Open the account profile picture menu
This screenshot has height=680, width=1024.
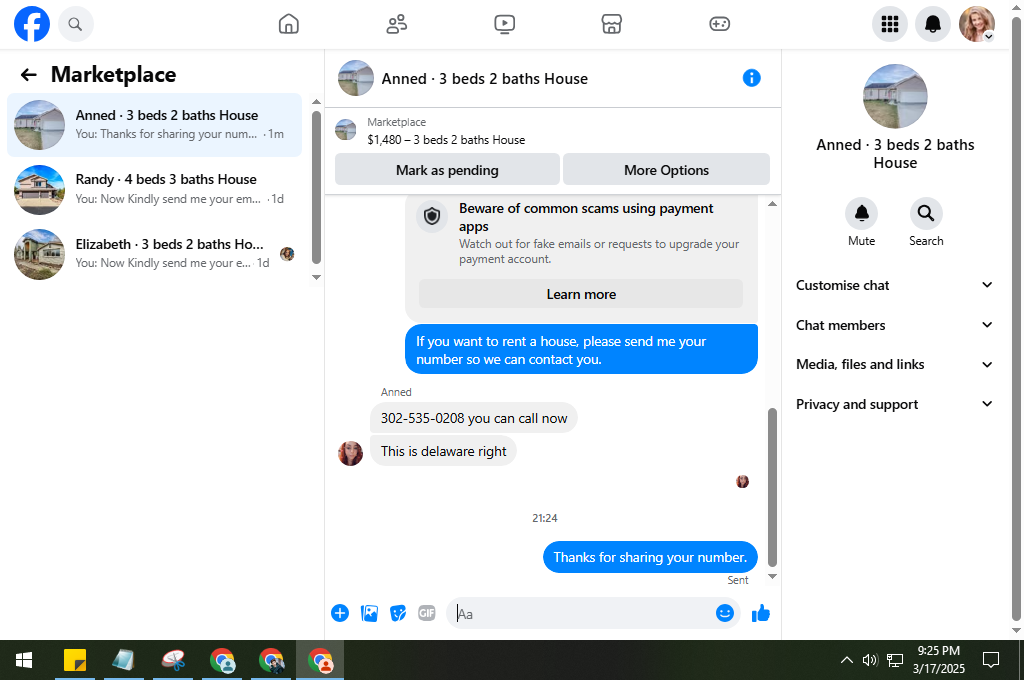(976, 24)
